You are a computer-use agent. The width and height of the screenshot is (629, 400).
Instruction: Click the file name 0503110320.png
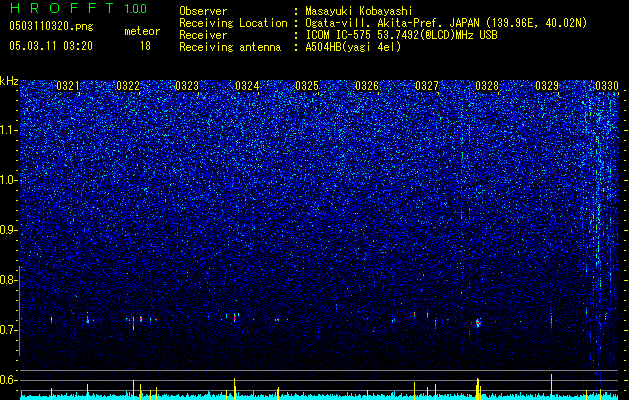point(51,26)
